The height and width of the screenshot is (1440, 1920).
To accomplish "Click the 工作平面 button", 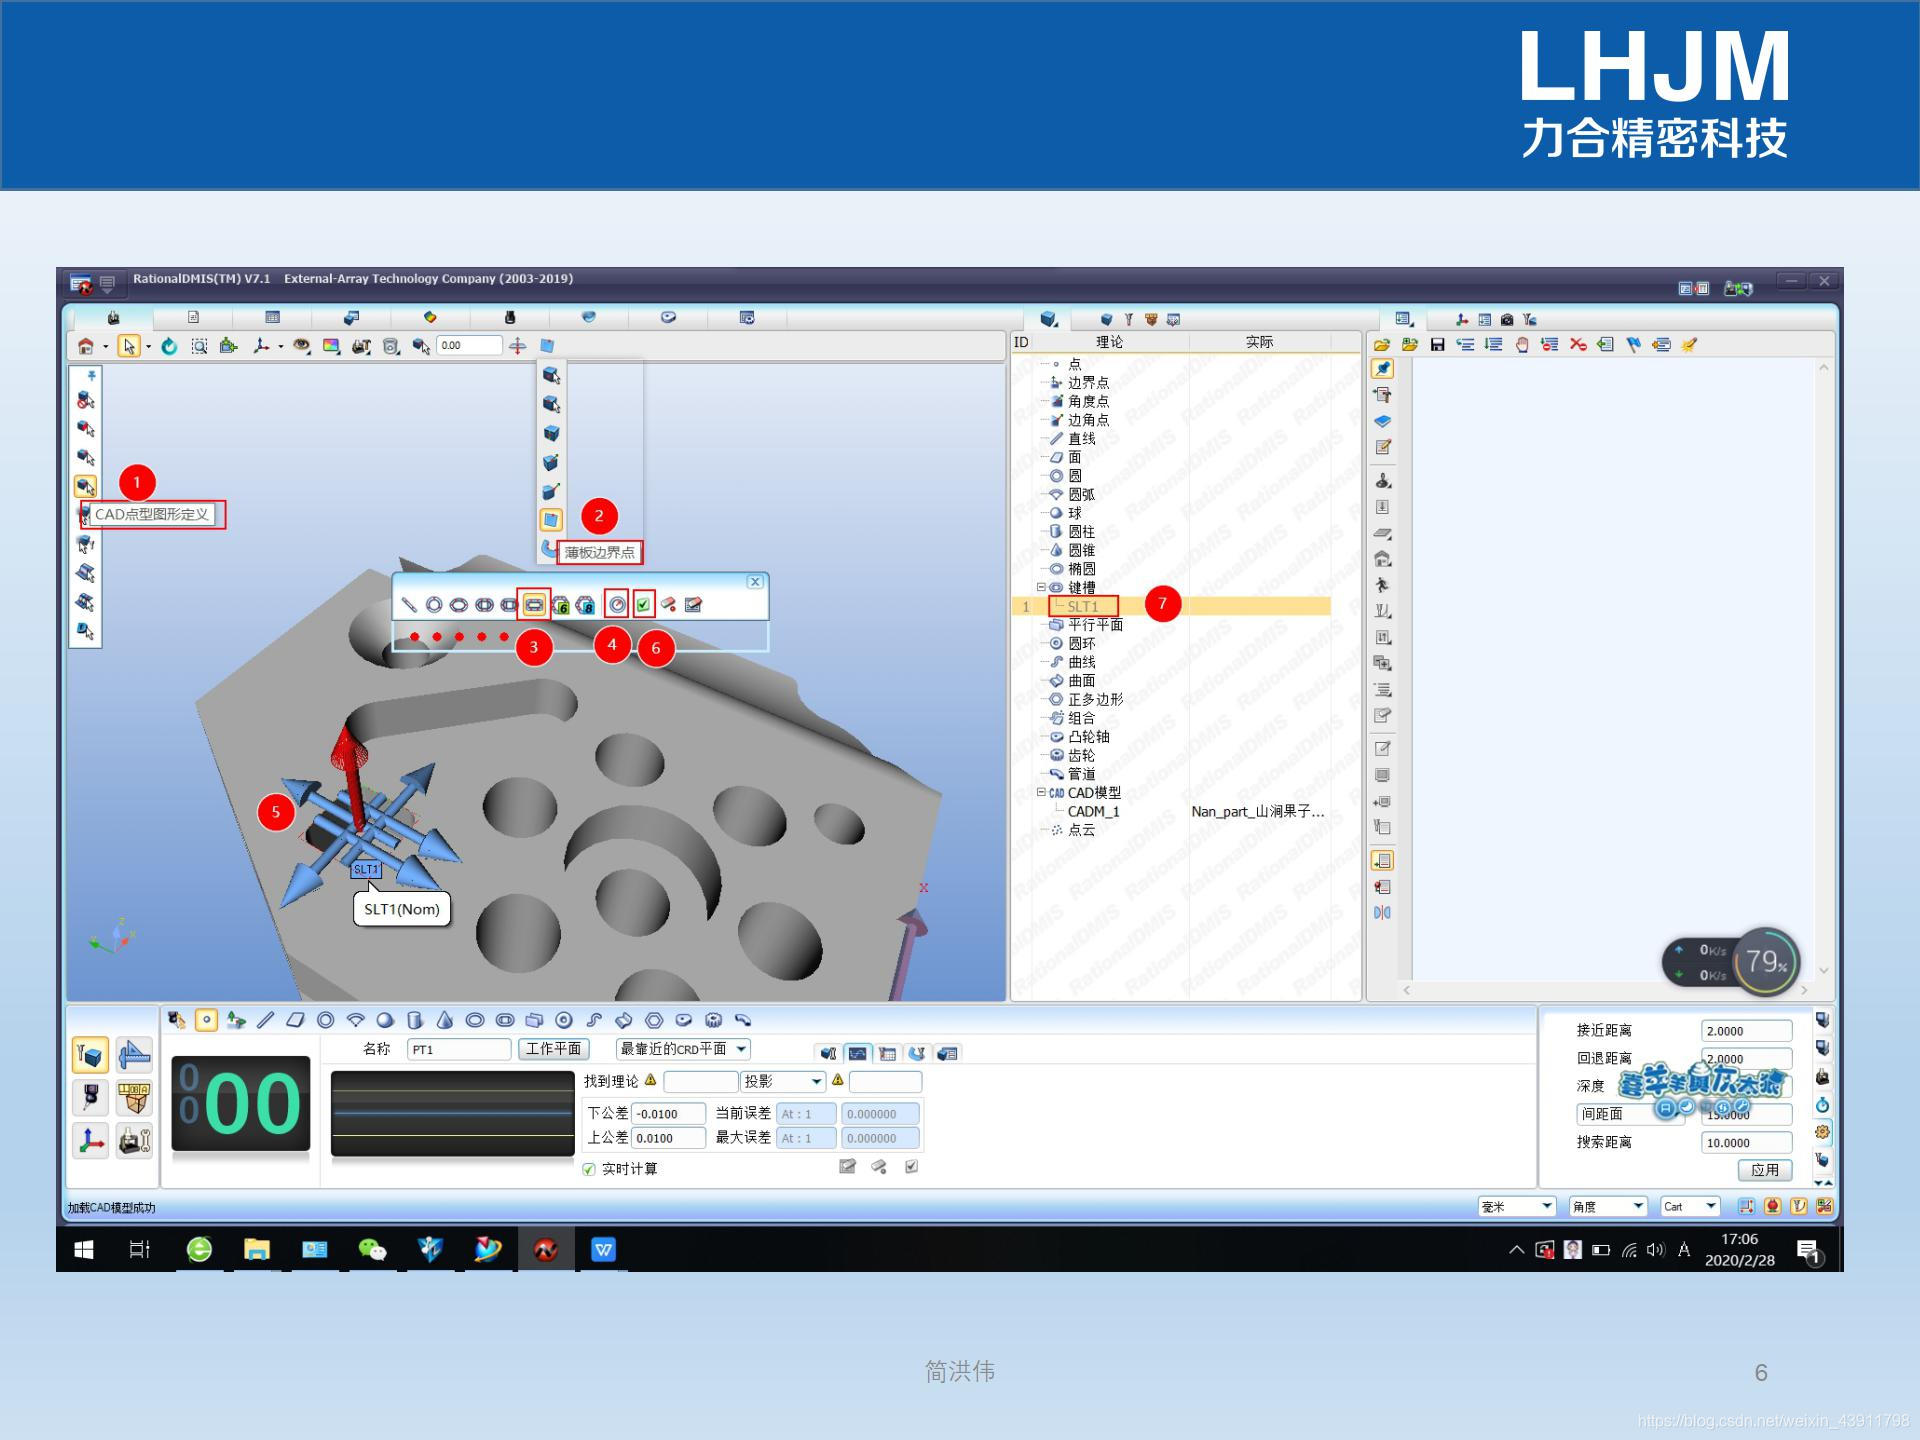I will 553,1049.
